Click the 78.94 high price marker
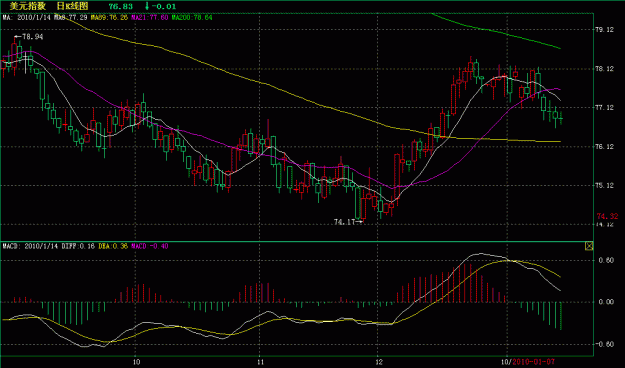The width and height of the screenshot is (625, 368). 28,37
